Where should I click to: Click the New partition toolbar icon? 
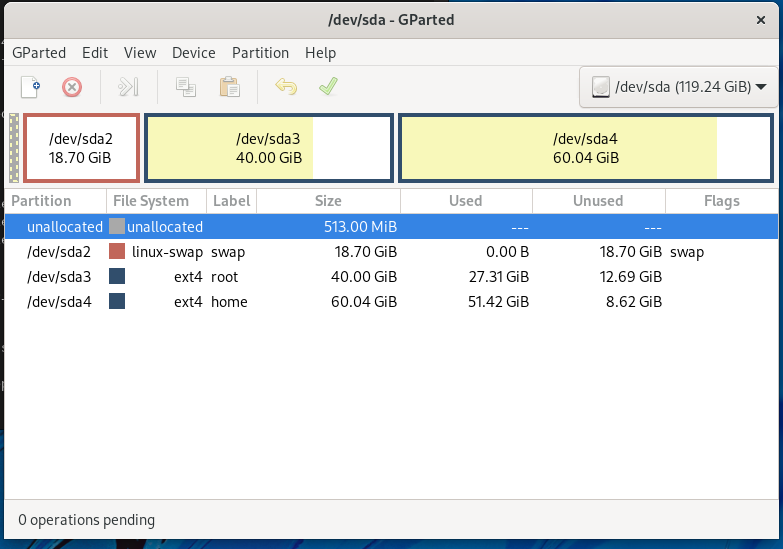click(30, 87)
